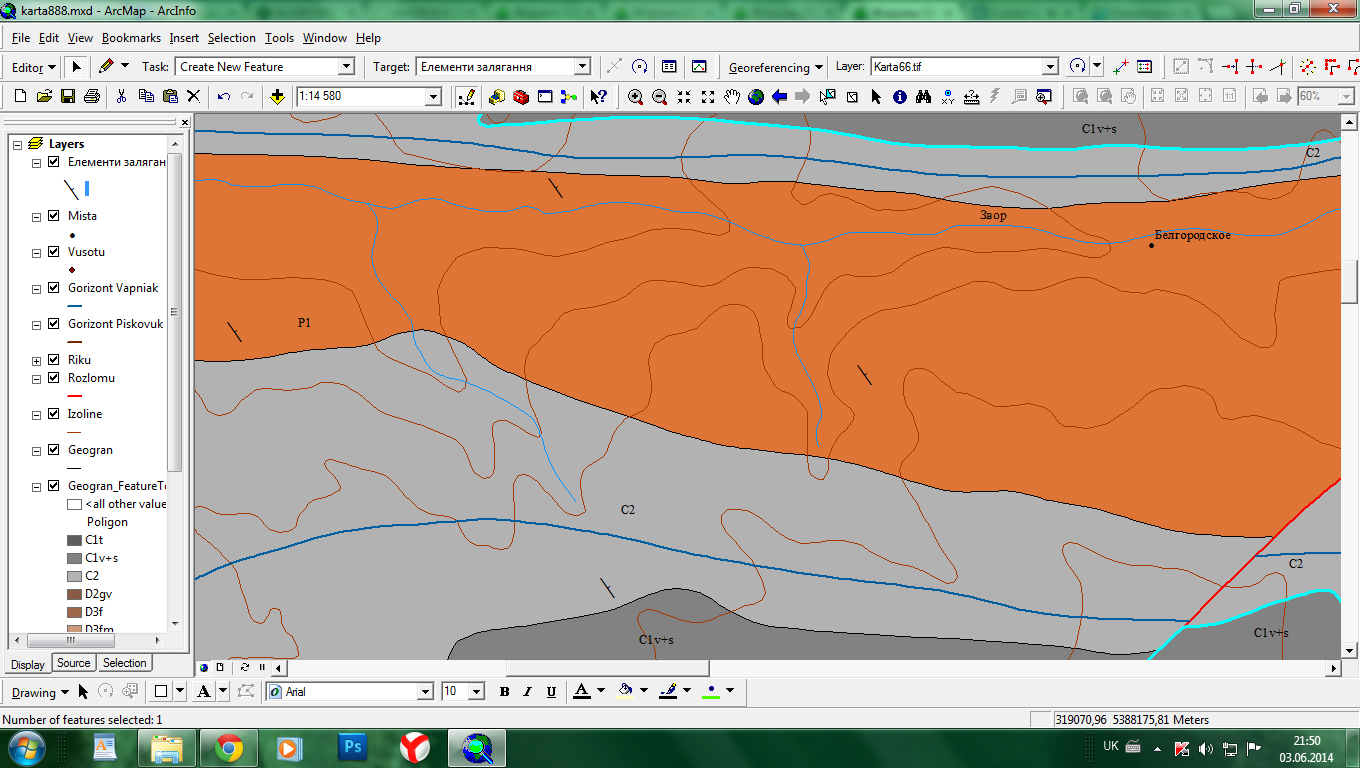This screenshot has height=768, width=1360.
Task: Click the Zoom In magnifier tool
Action: click(x=635, y=97)
